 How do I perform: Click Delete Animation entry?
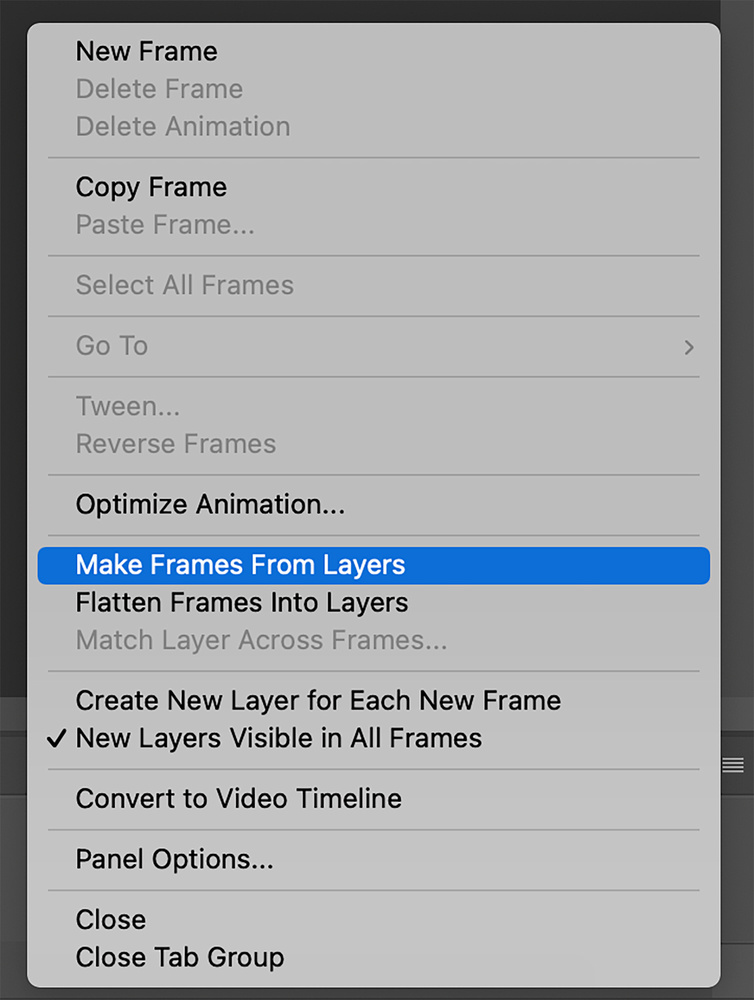(374, 127)
